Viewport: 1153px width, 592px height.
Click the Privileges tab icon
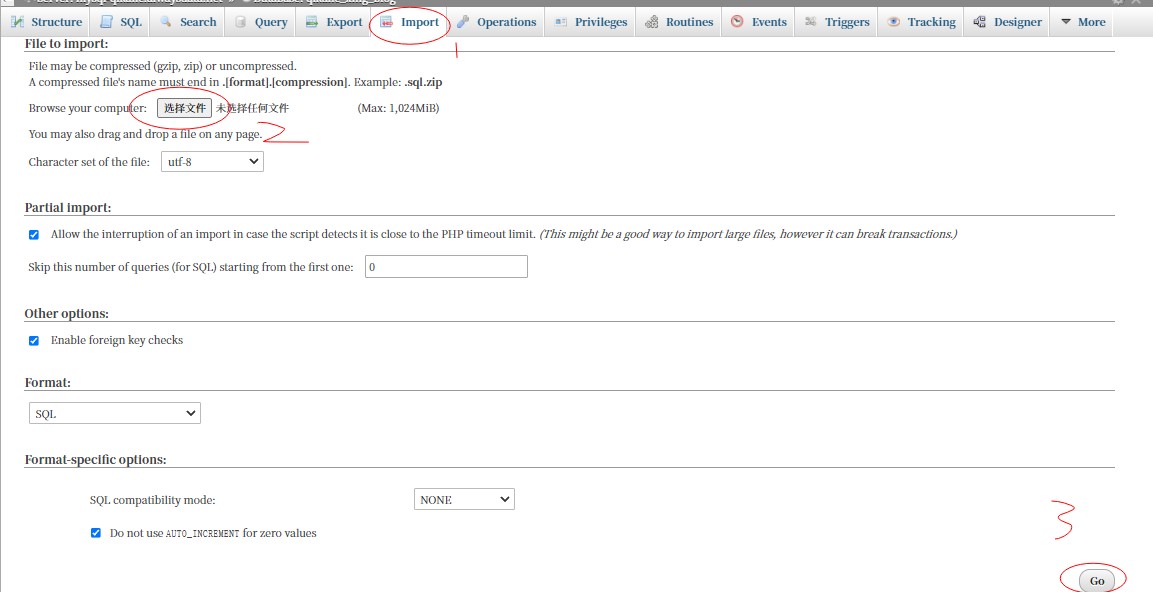click(561, 22)
